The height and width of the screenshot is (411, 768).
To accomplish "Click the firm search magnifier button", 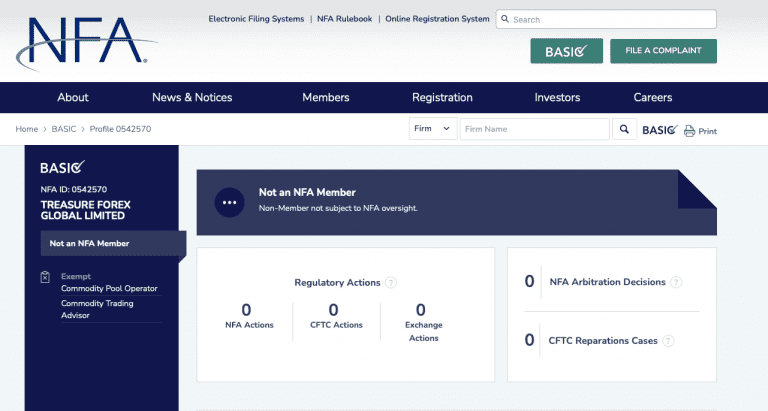I will point(624,129).
